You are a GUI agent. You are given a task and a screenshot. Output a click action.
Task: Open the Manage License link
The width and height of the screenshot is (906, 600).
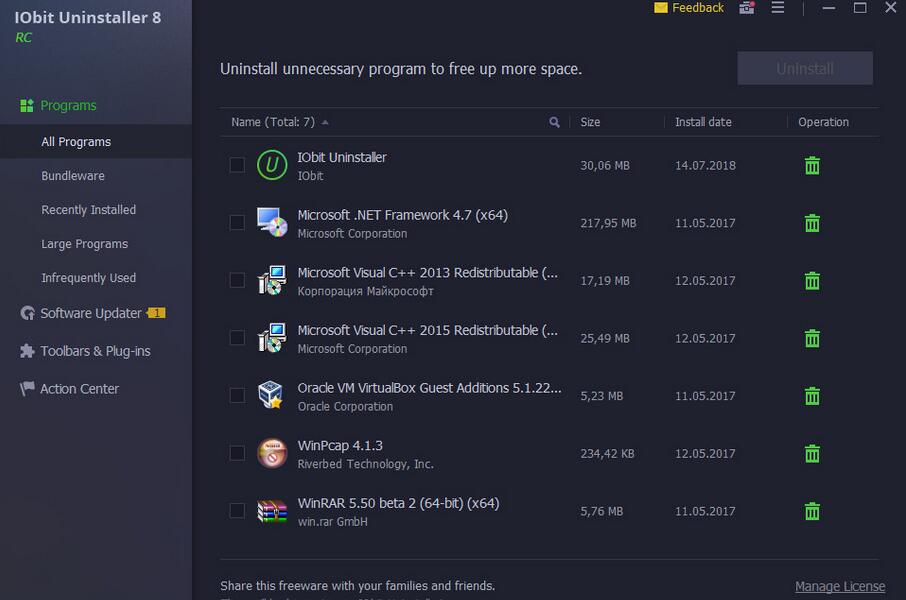(x=840, y=586)
